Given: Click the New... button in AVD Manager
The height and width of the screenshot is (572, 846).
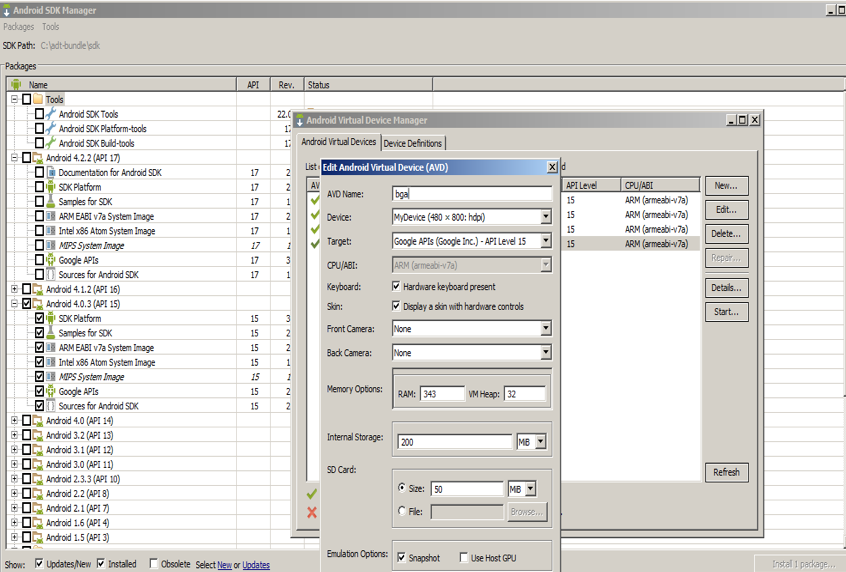Looking at the screenshot, I should (x=726, y=186).
